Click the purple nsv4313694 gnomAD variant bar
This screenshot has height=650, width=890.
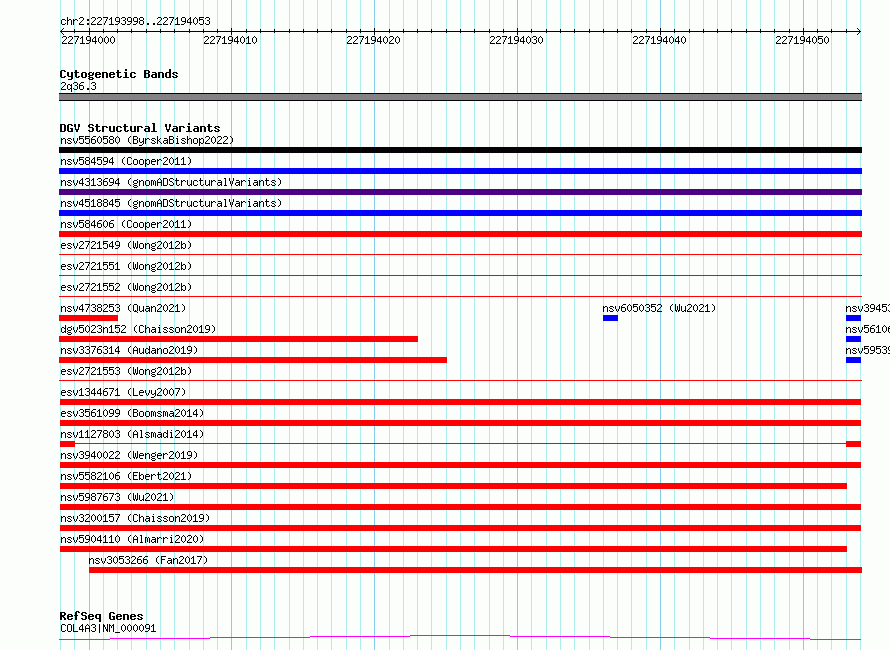[460, 192]
